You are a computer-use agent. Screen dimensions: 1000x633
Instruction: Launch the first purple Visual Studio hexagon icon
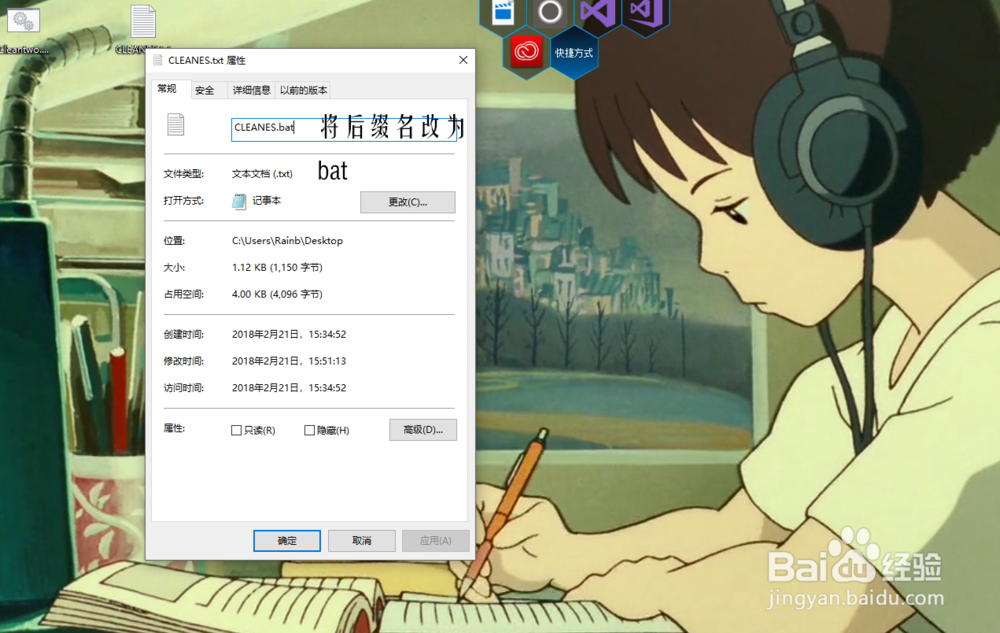coord(598,13)
